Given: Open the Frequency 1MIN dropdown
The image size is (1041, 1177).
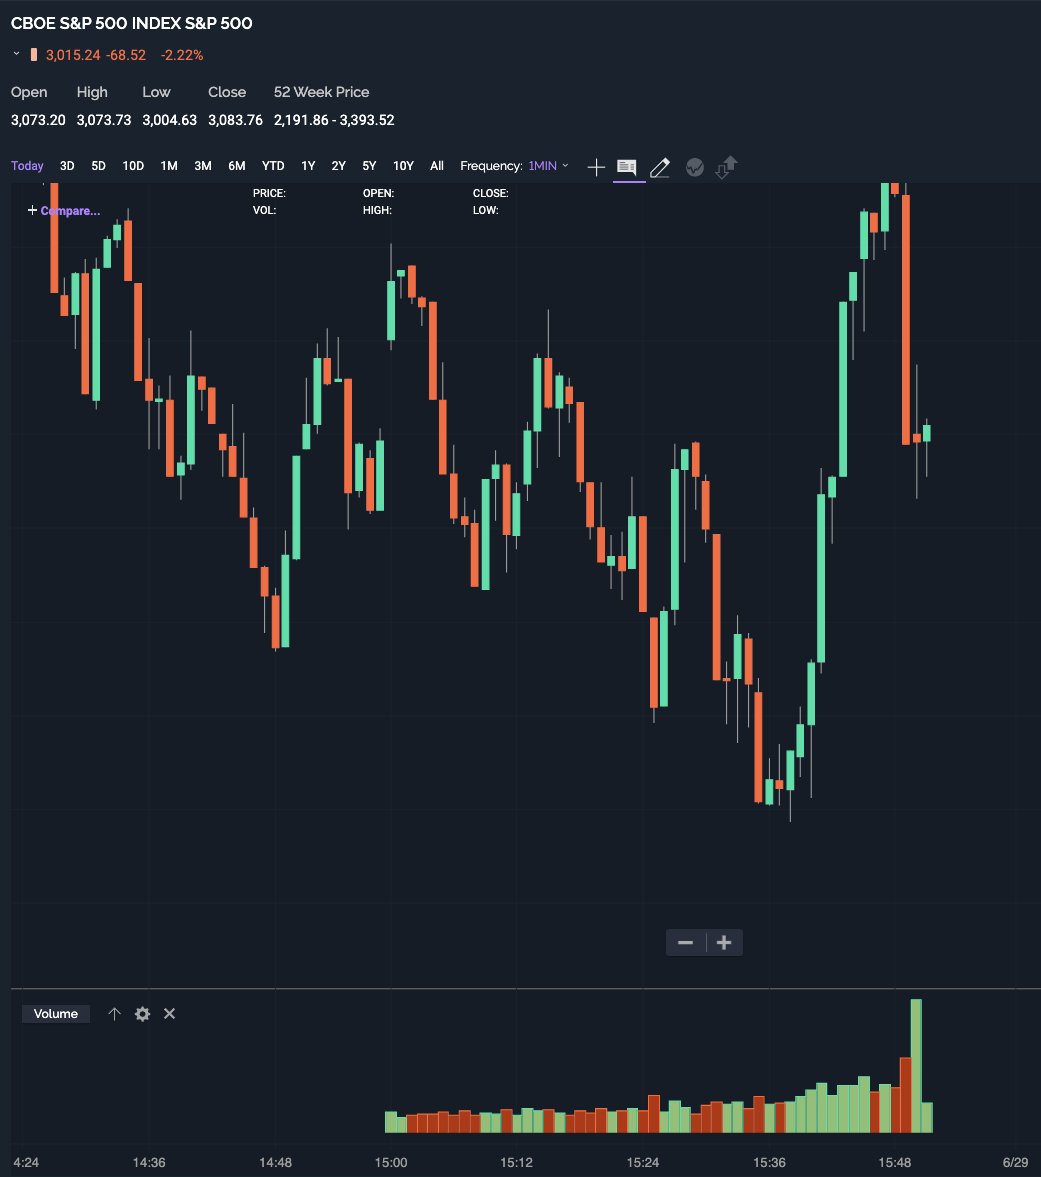Looking at the screenshot, I should (549, 166).
